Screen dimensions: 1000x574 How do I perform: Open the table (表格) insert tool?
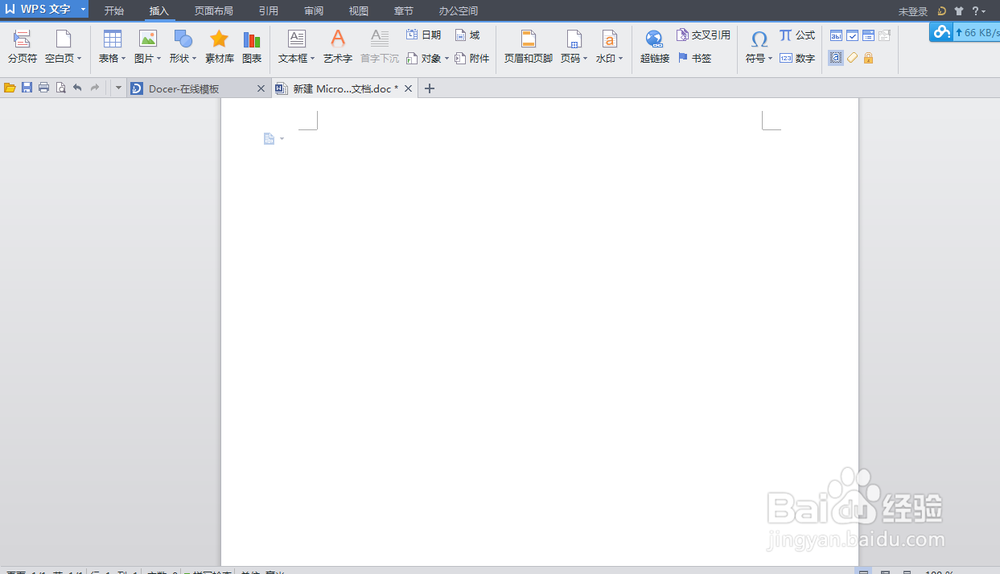(112, 40)
